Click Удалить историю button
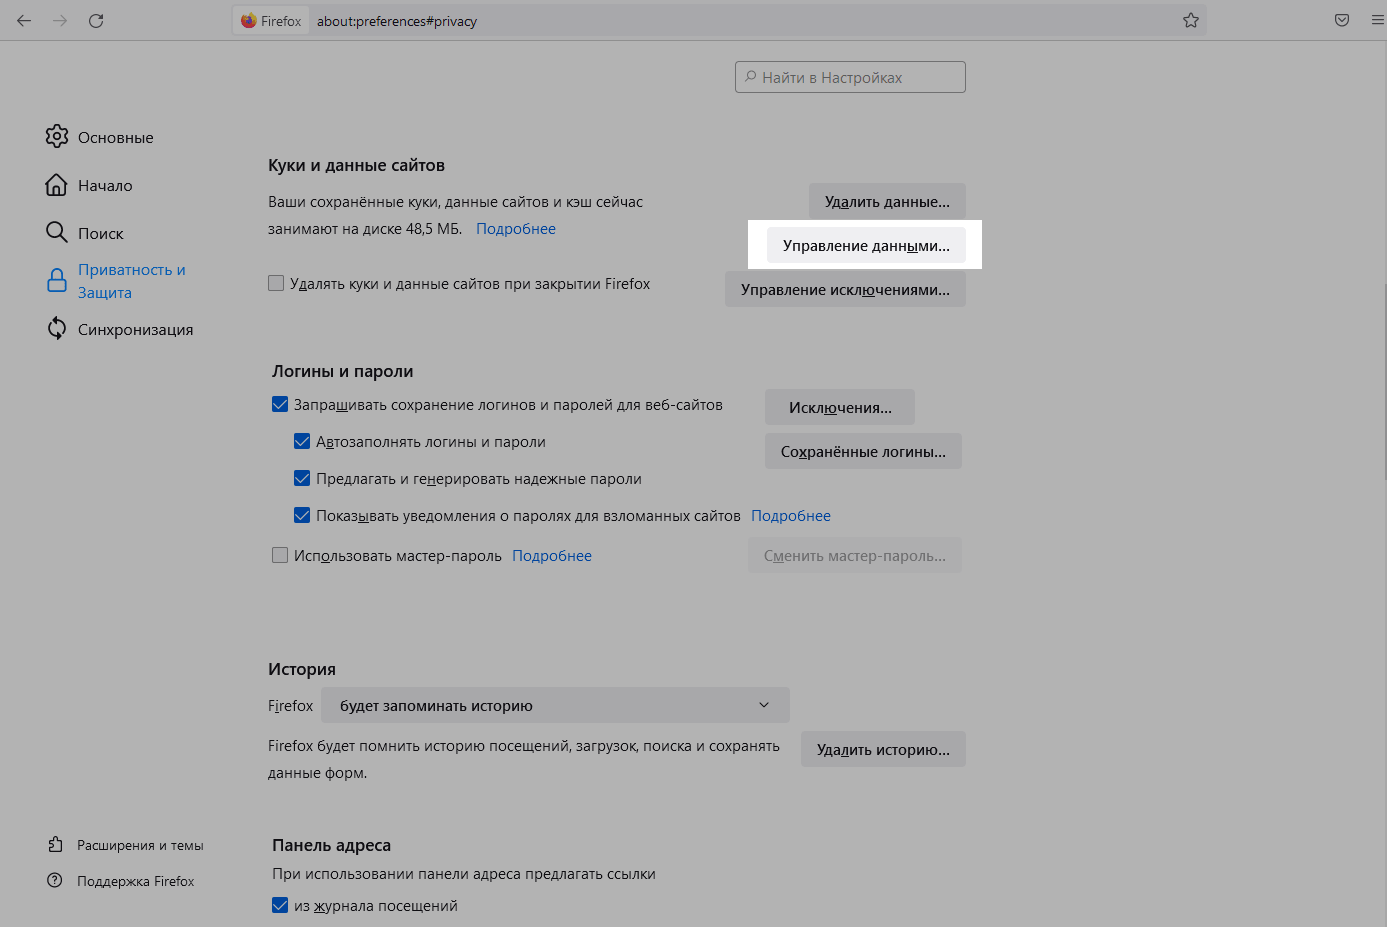The image size is (1387, 927). pyautogui.click(x=883, y=749)
